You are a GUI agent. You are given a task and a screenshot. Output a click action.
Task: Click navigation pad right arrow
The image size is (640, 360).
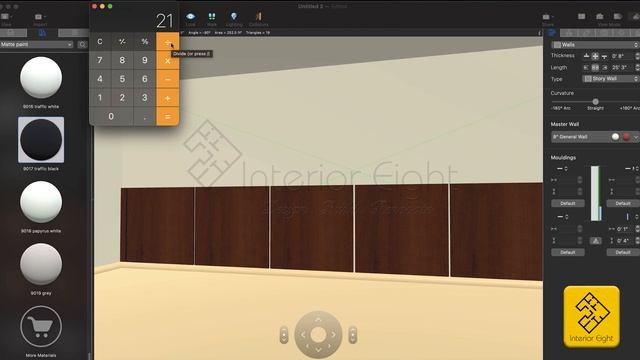333,335
